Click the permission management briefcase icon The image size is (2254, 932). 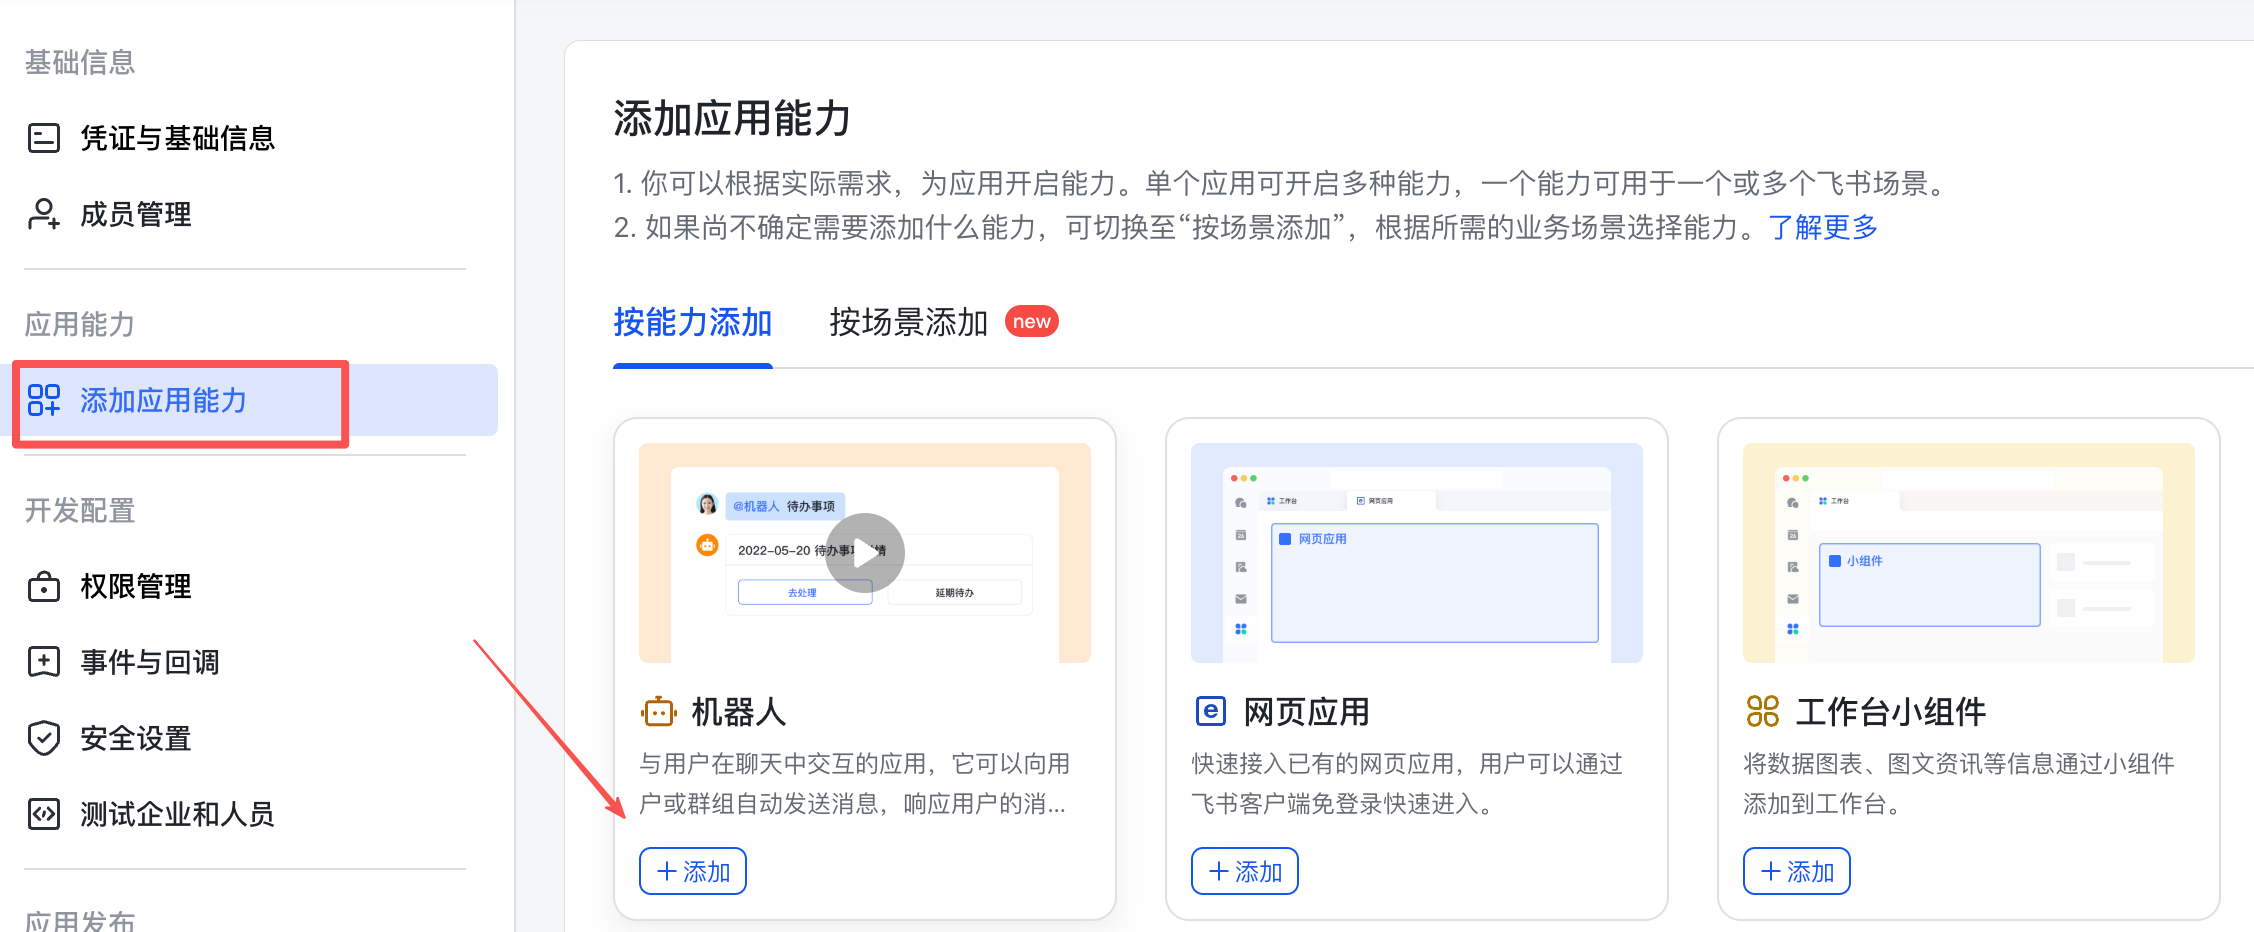tap(44, 586)
